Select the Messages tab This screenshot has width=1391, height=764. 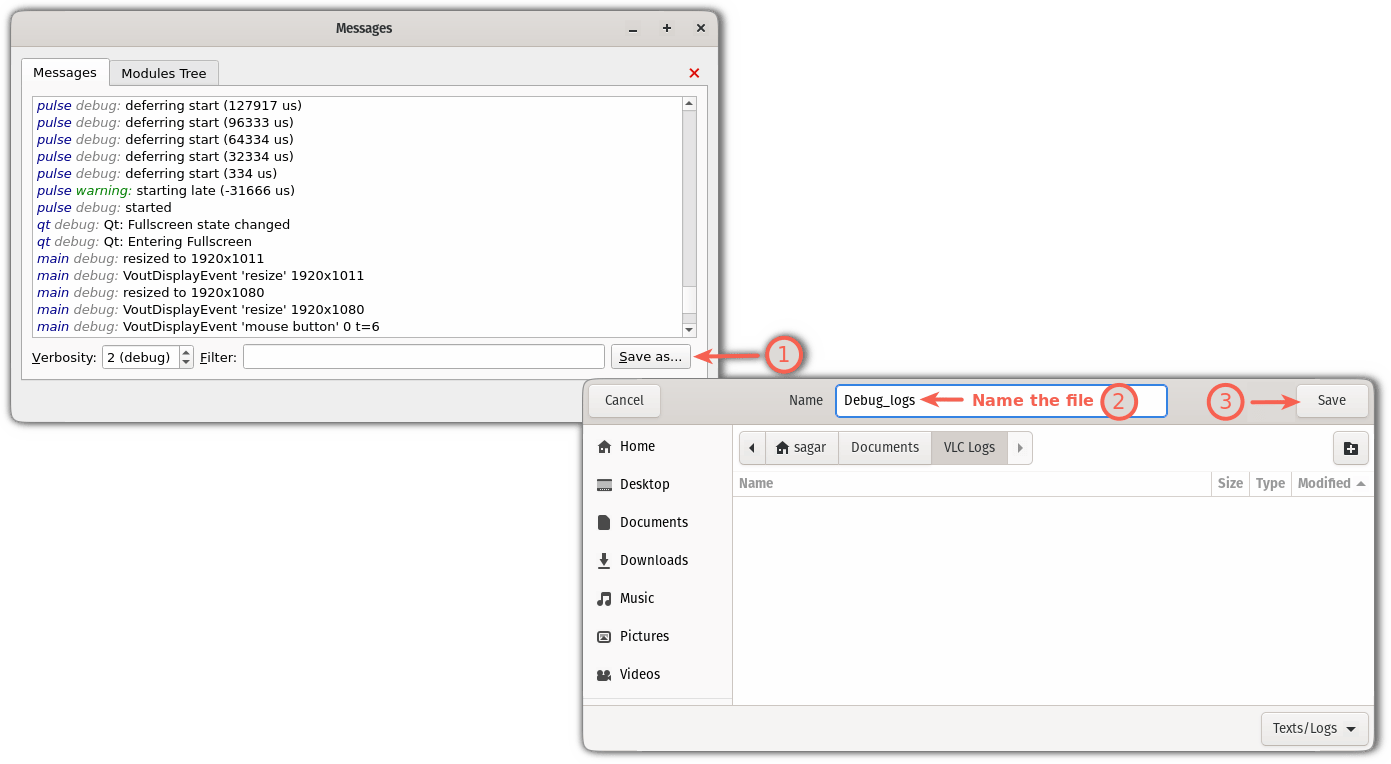tap(65, 72)
